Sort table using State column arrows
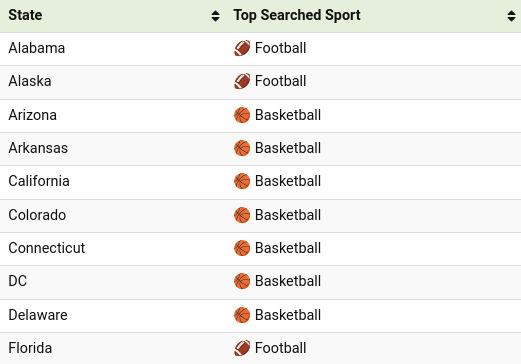521x364 pixels. pyautogui.click(x=215, y=16)
